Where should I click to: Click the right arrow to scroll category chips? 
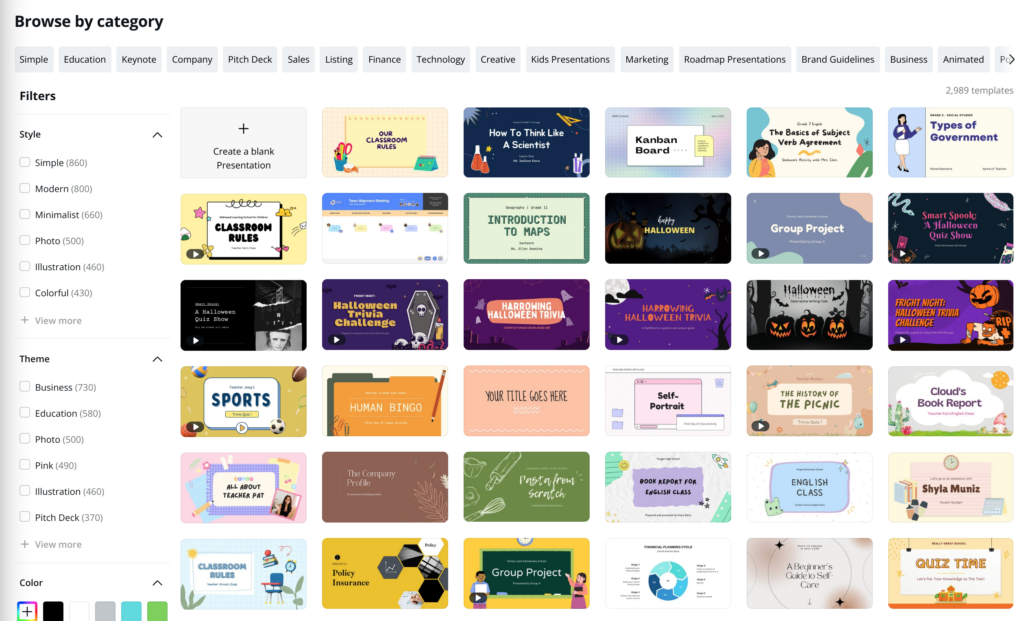[x=1010, y=59]
